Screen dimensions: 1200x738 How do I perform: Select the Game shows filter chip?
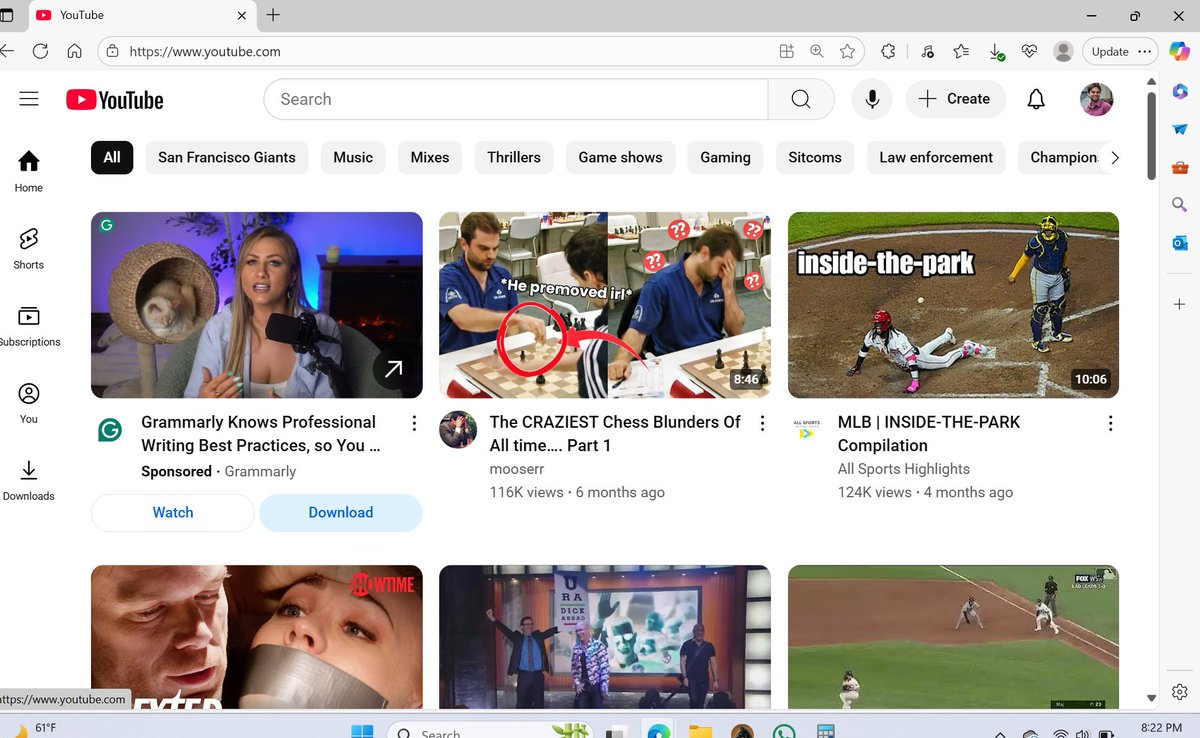620,157
